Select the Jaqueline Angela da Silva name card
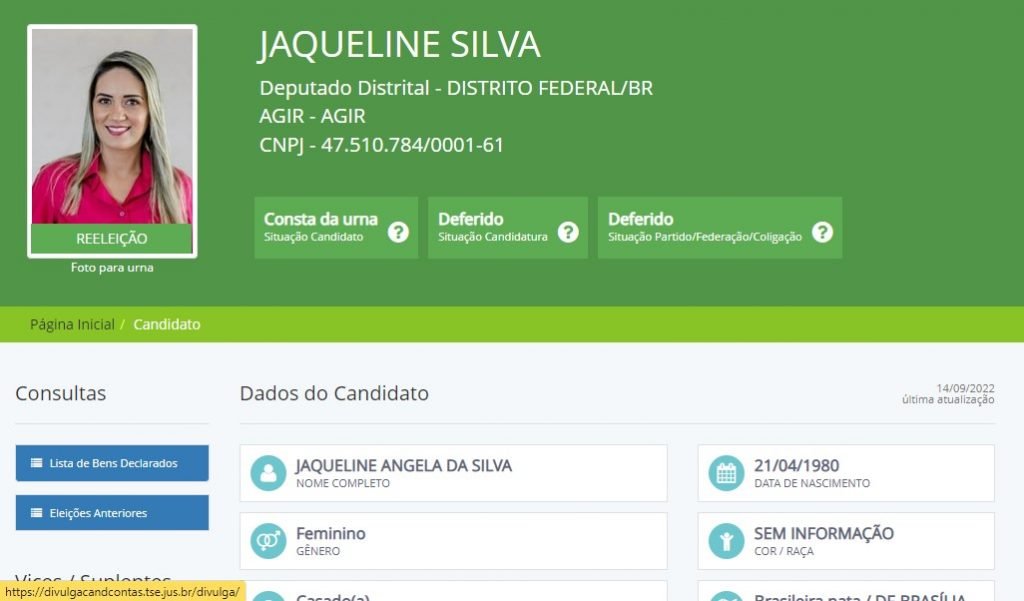Image resolution: width=1024 pixels, height=601 pixels. click(454, 474)
